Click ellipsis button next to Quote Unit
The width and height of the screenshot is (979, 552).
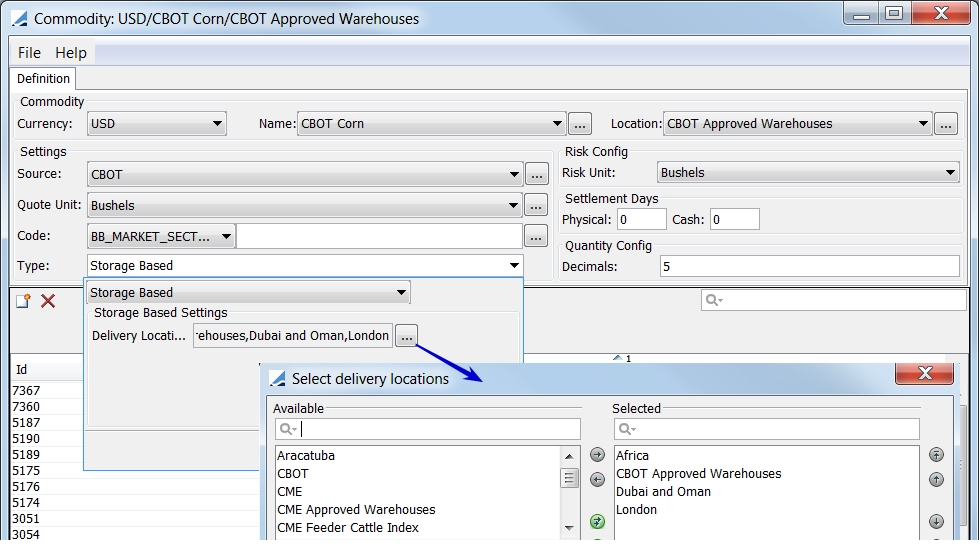[x=536, y=205]
